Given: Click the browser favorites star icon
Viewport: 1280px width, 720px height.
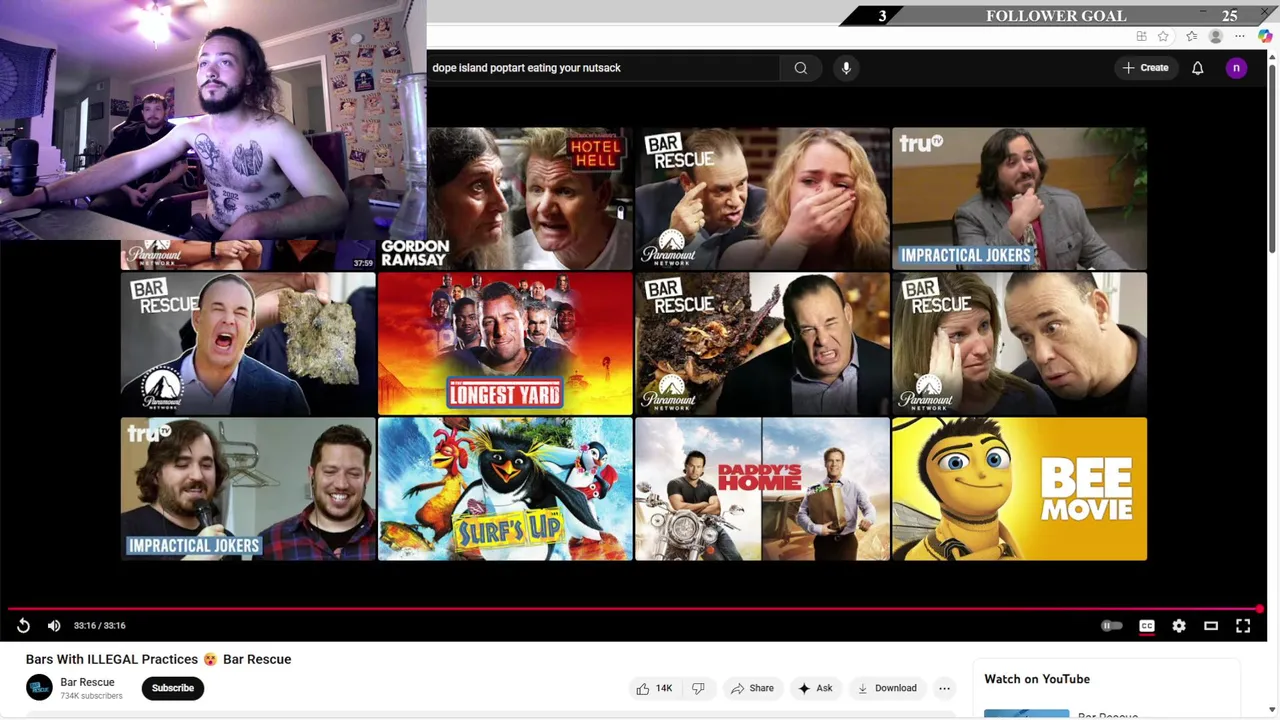Looking at the screenshot, I should point(1163,36).
